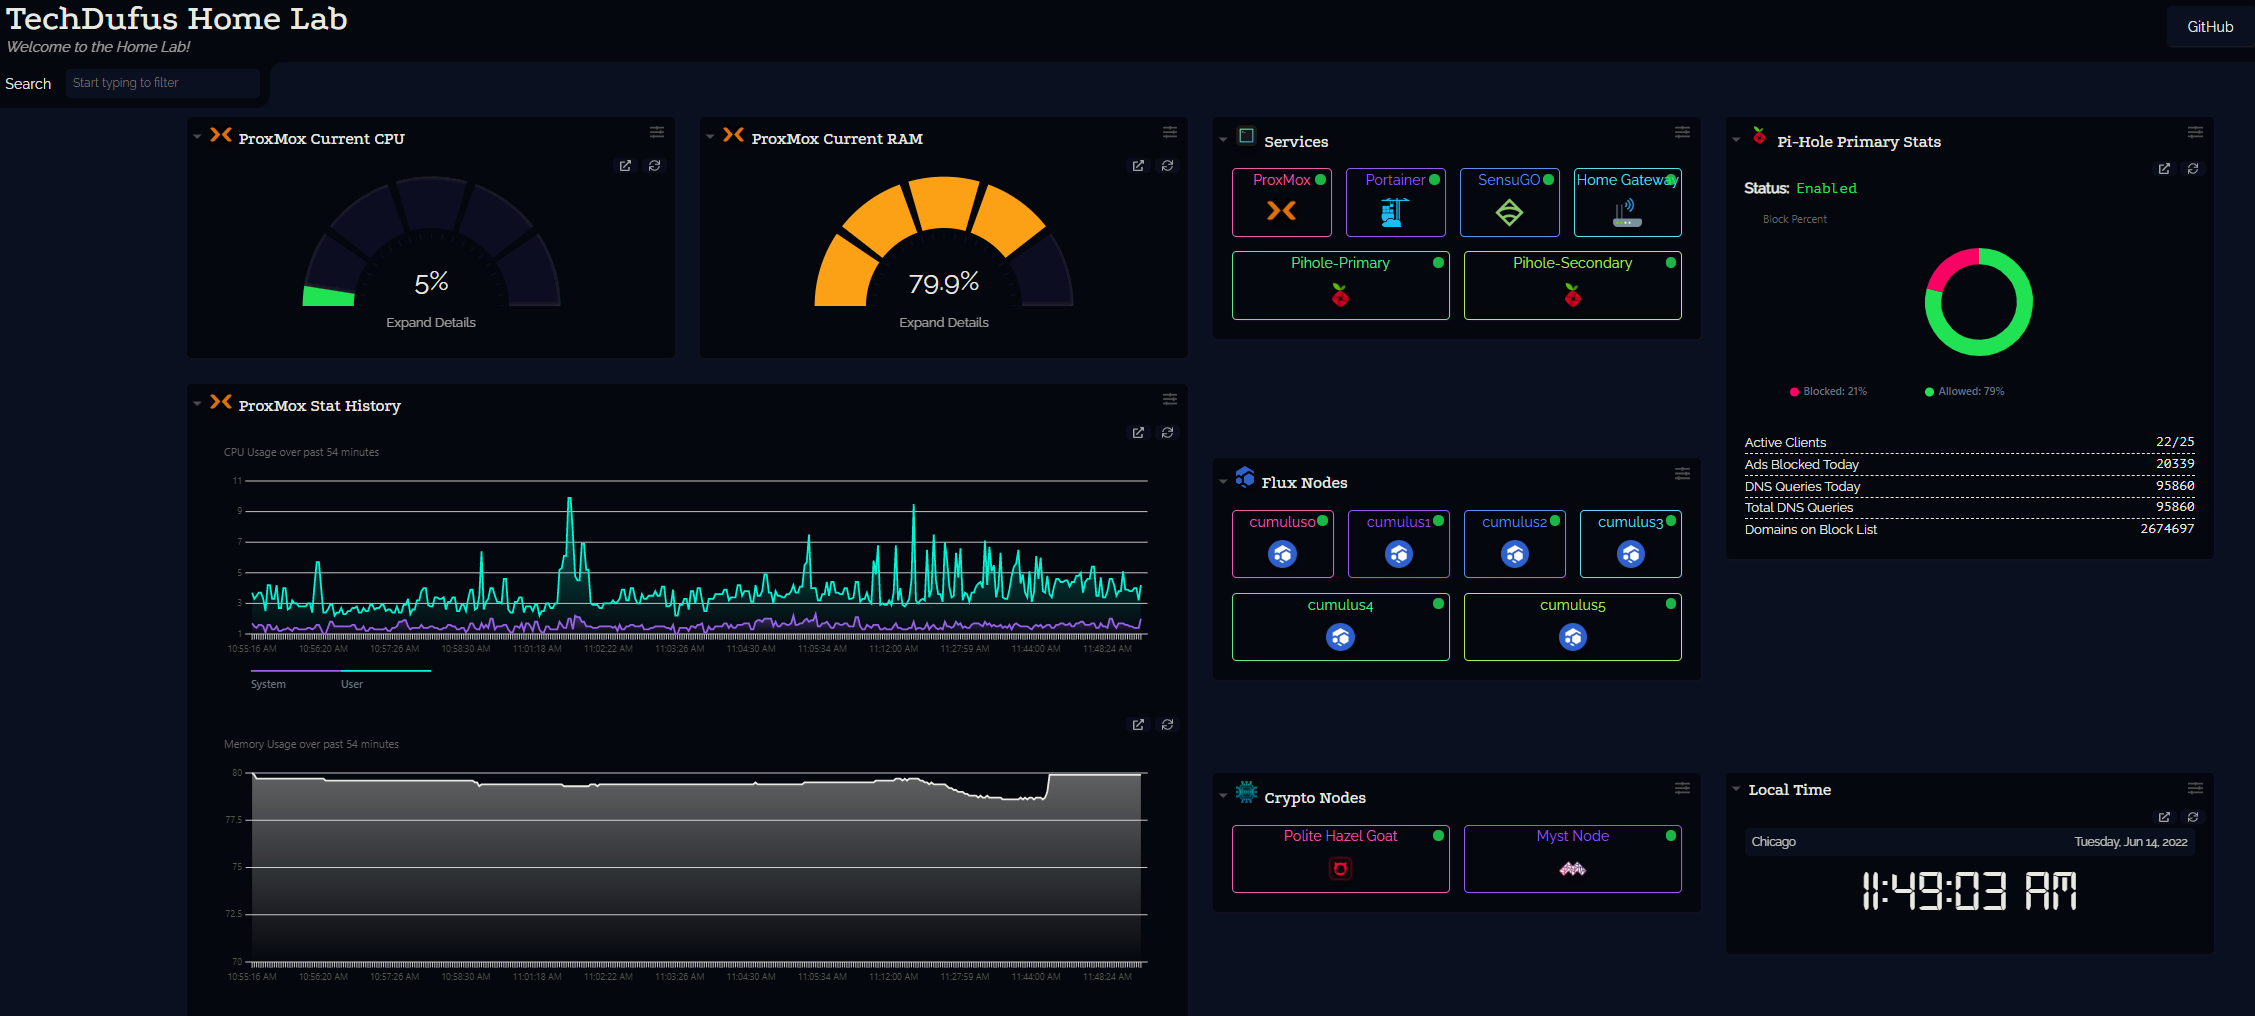Collapse the Services panel
Screen dimensions: 2255x1016
(x=1222, y=138)
